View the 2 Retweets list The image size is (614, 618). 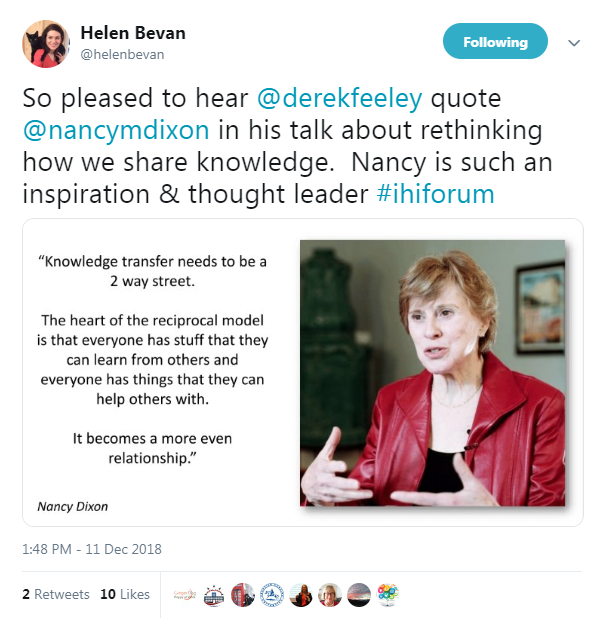[56, 594]
